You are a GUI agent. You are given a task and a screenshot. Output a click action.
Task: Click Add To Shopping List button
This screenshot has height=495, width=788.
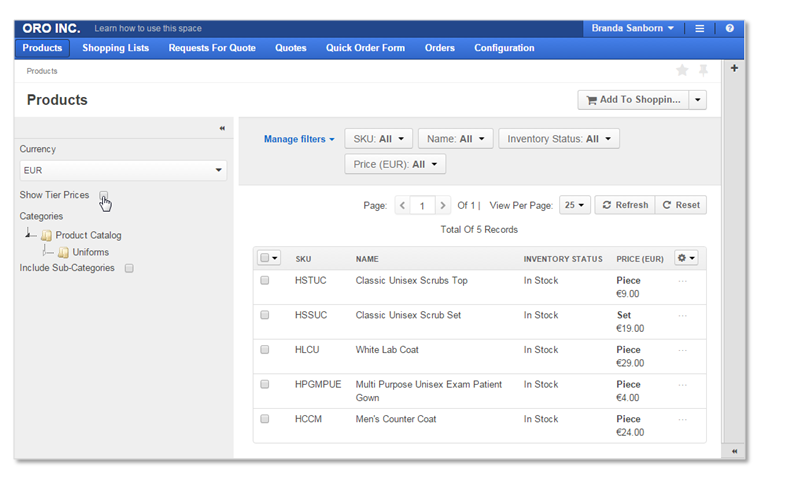[x=633, y=100]
